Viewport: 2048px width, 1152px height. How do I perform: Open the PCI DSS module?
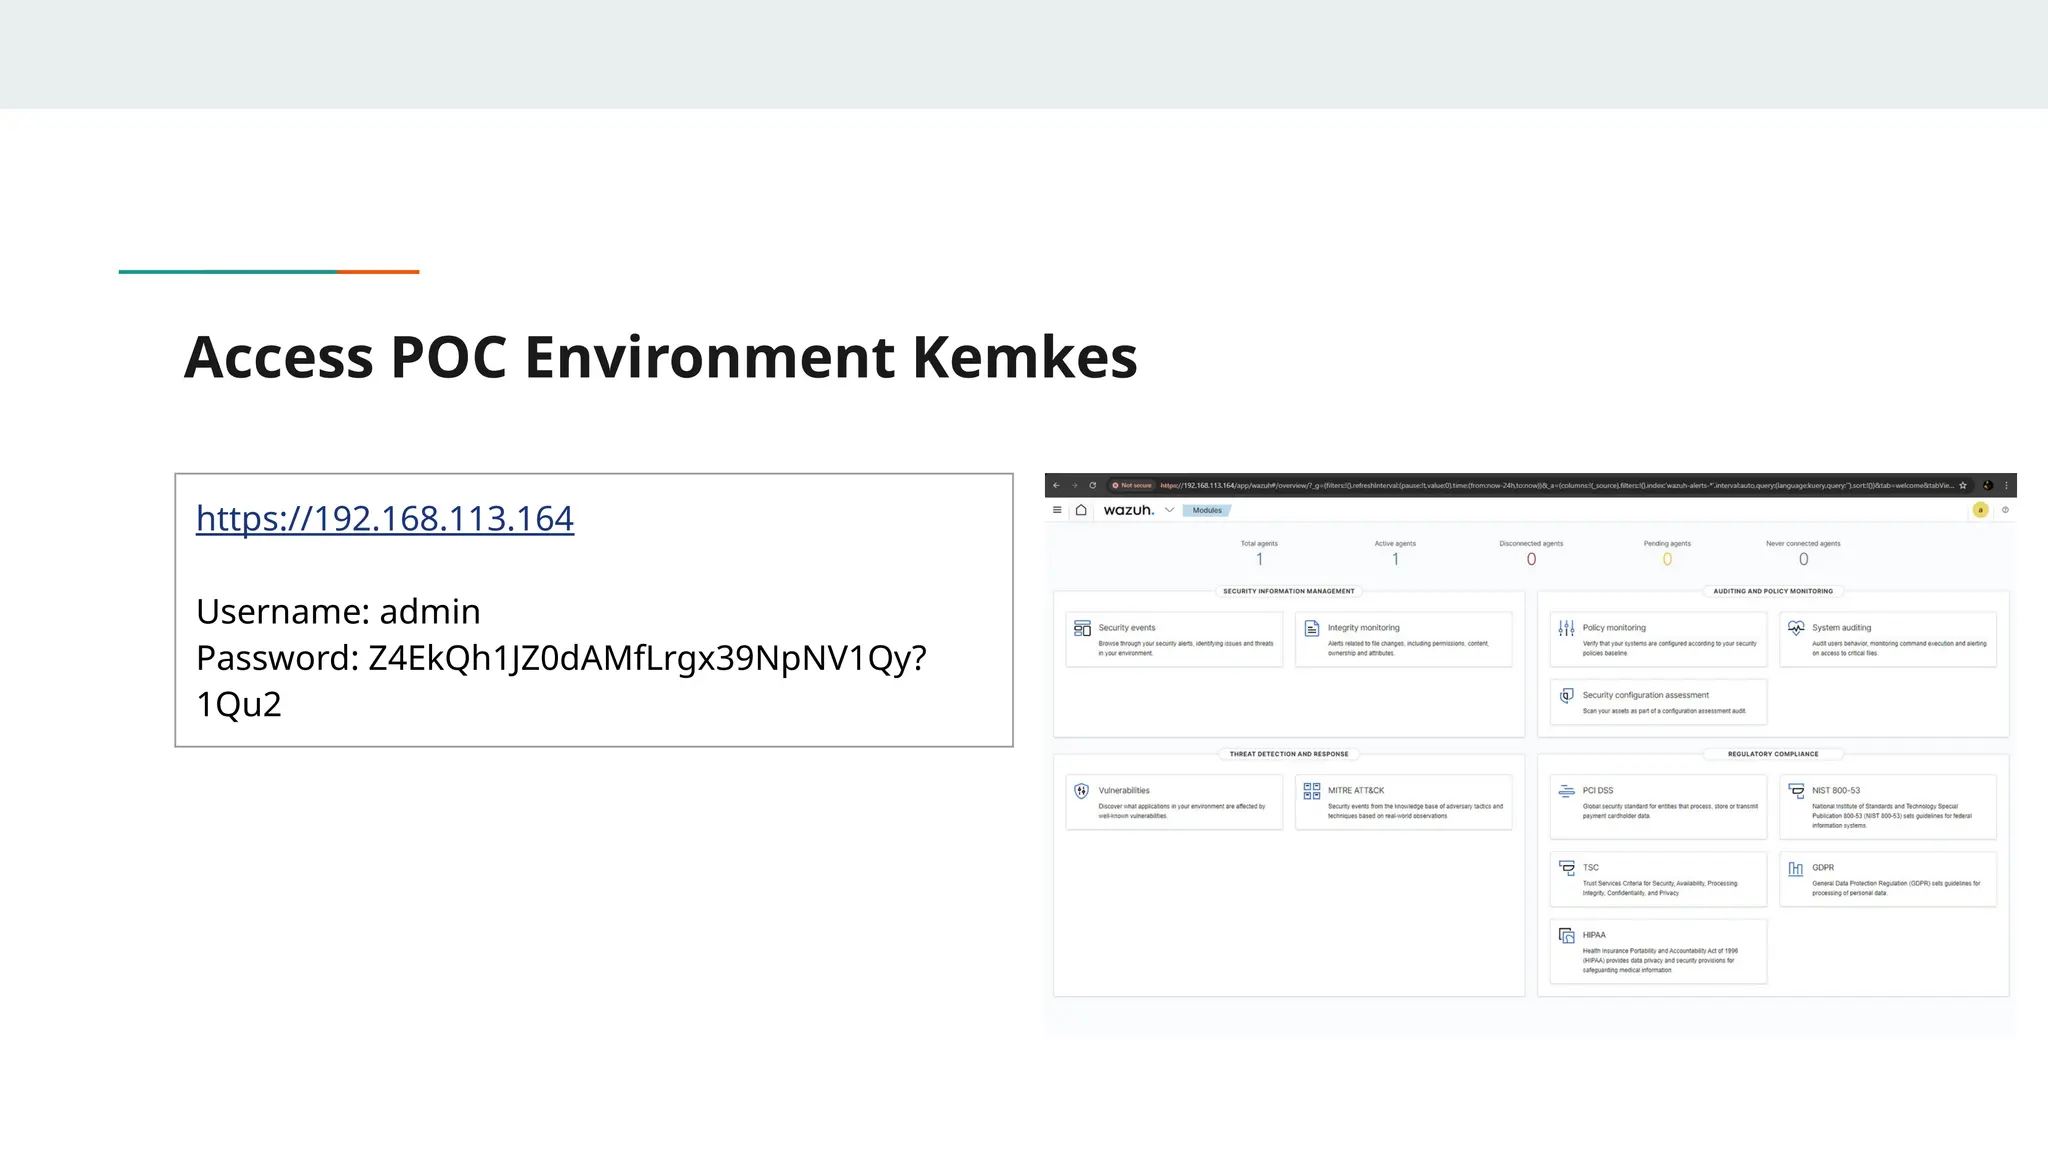click(1658, 806)
